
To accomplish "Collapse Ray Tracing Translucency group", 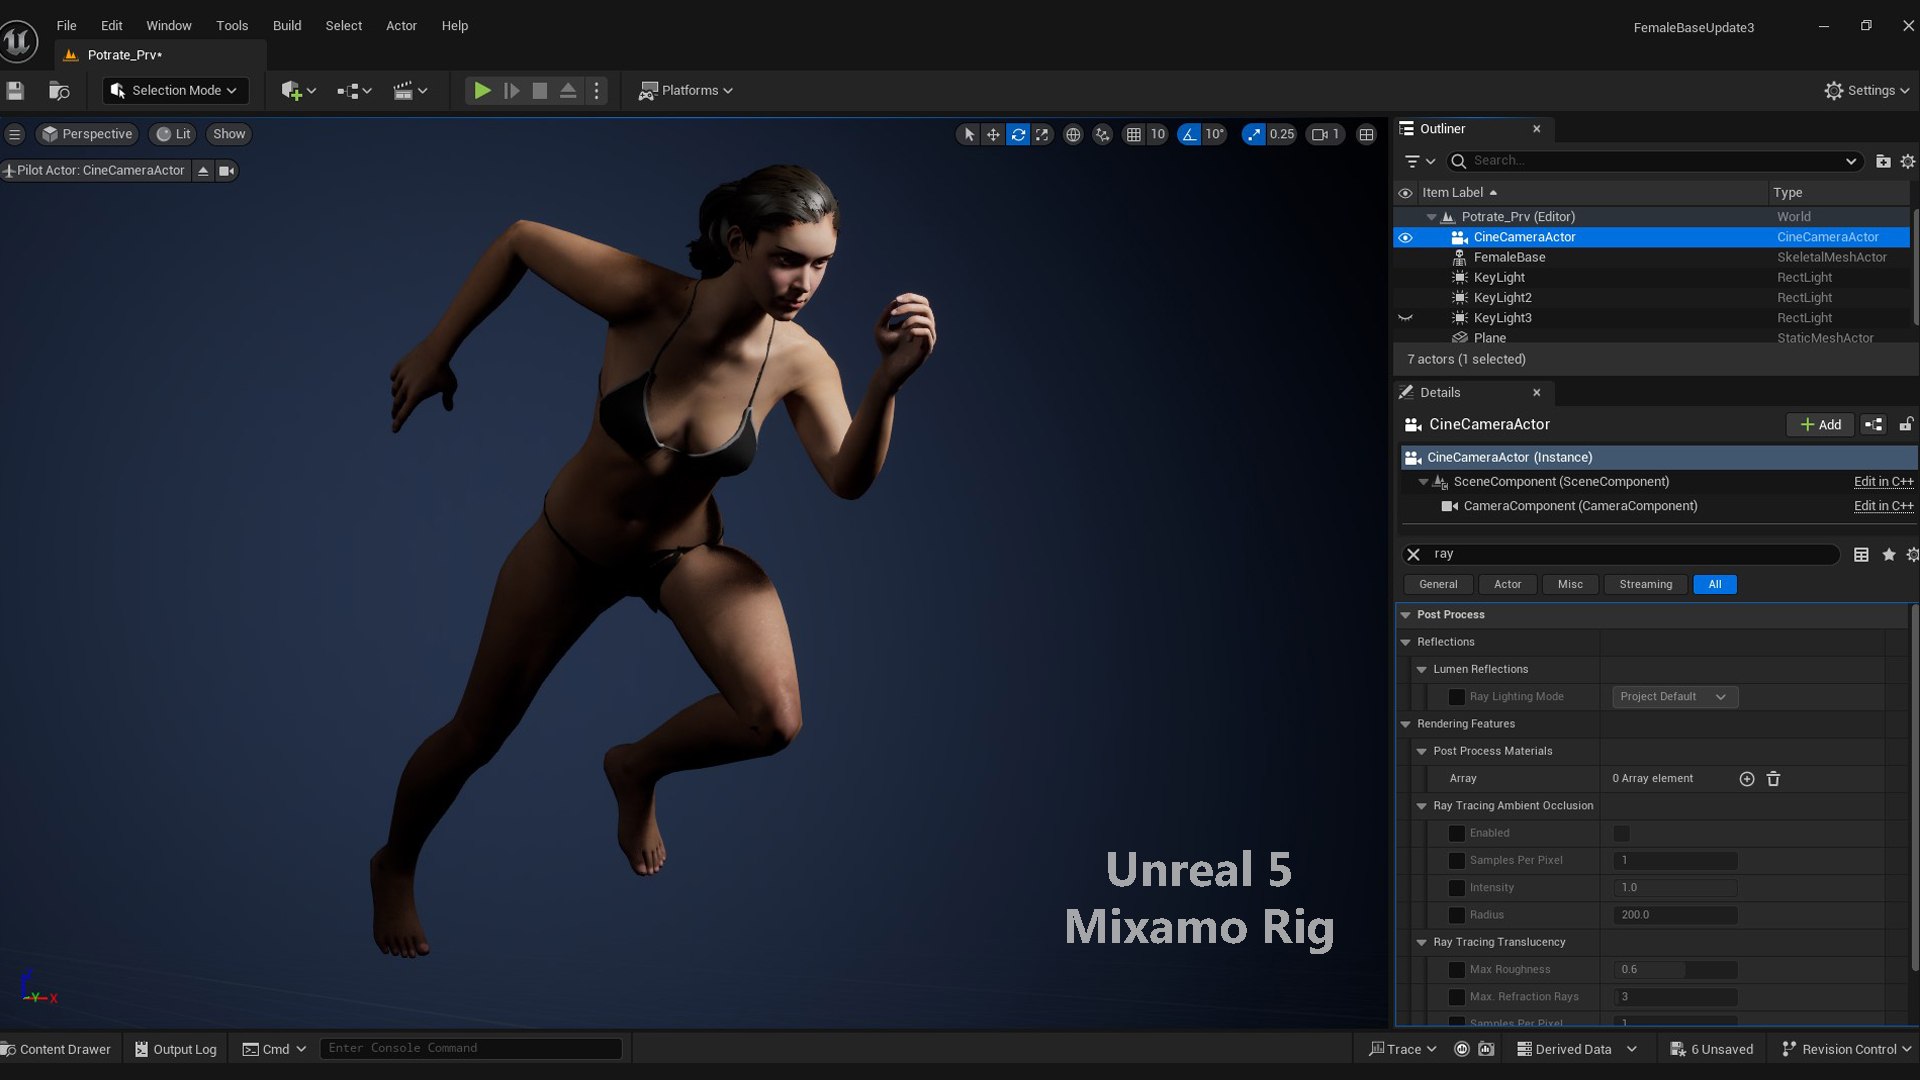I will pyautogui.click(x=1422, y=943).
